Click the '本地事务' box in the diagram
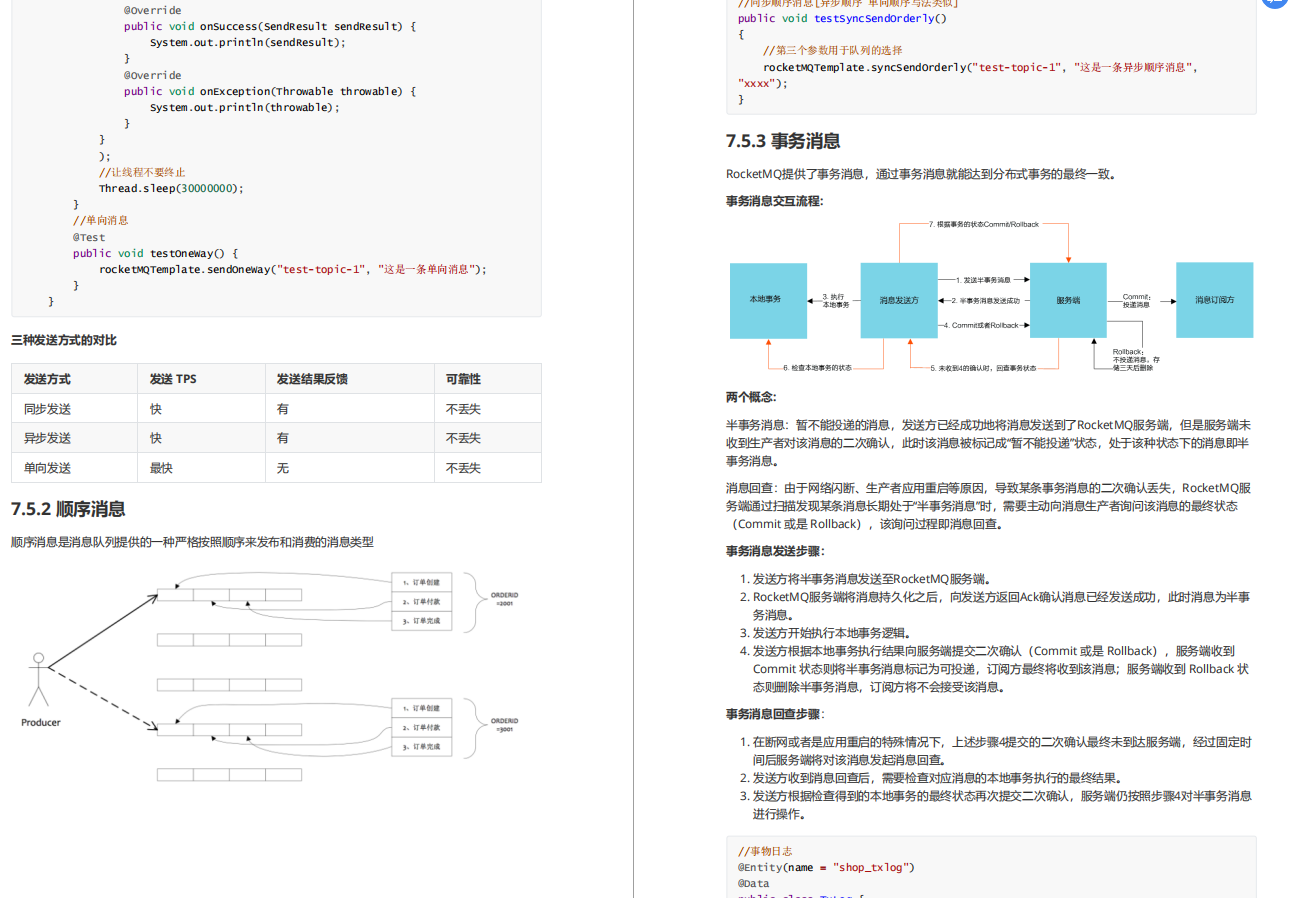1289x898 pixels. [x=768, y=300]
